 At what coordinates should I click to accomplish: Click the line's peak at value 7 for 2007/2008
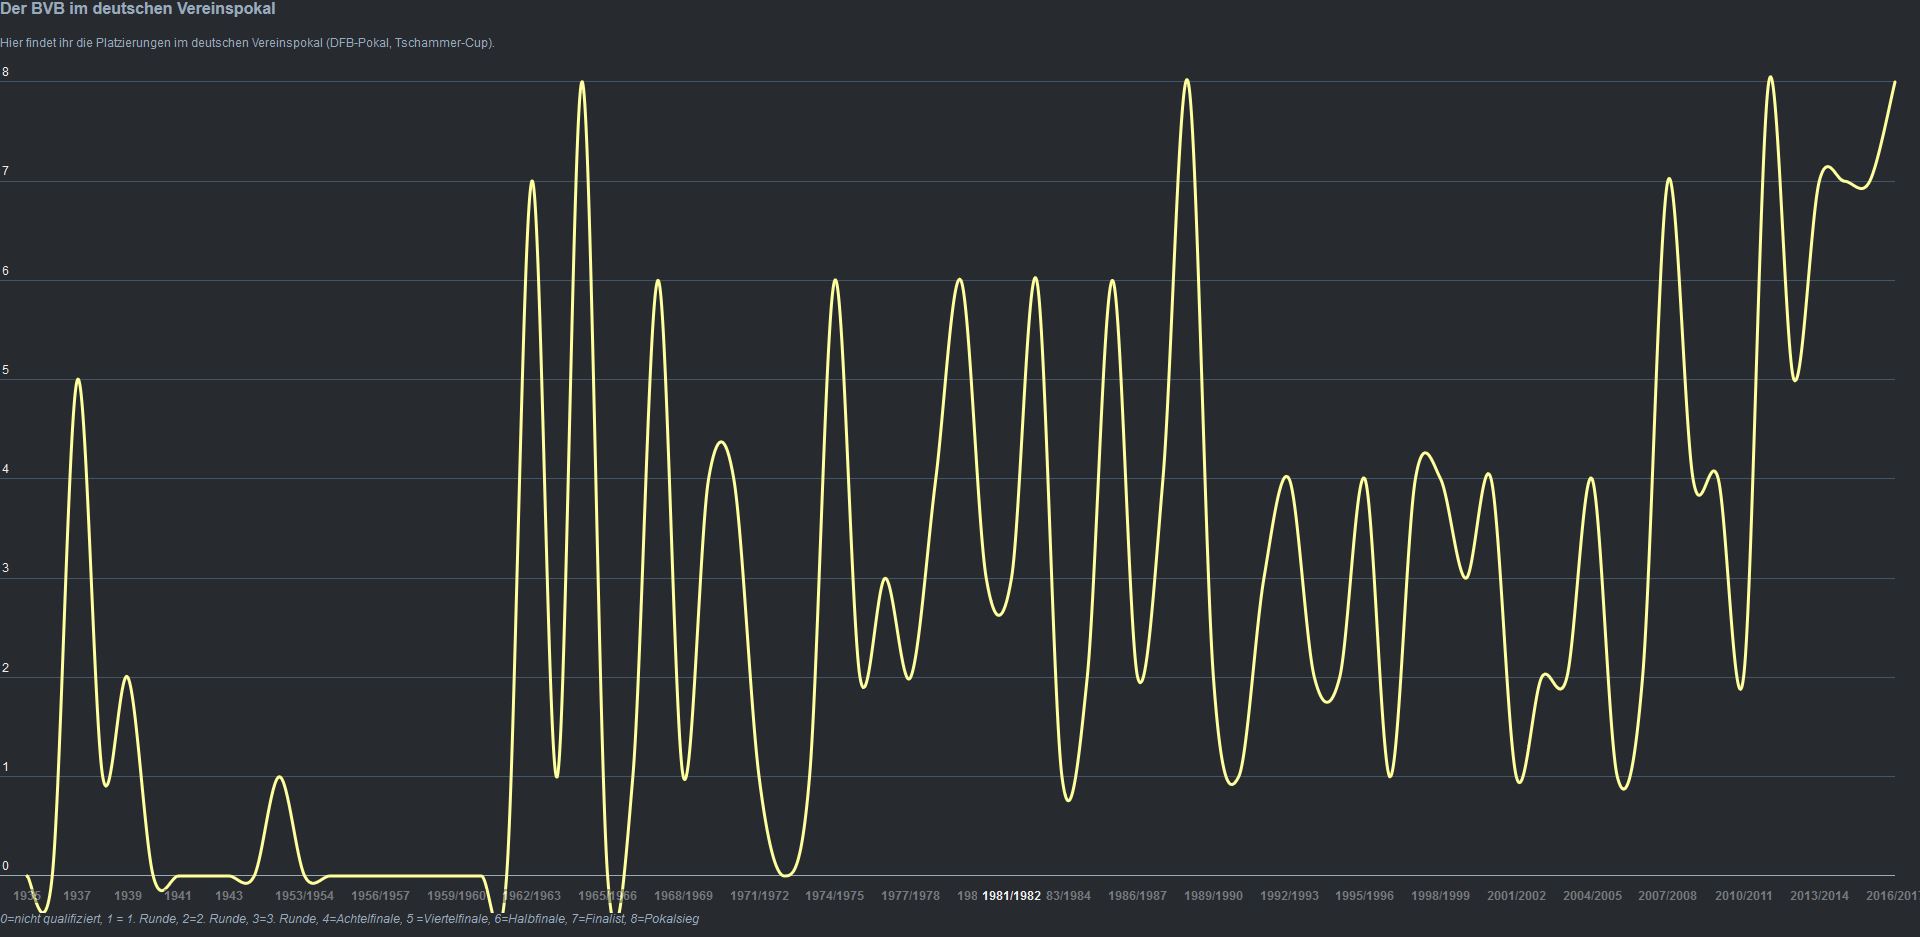1668,179
